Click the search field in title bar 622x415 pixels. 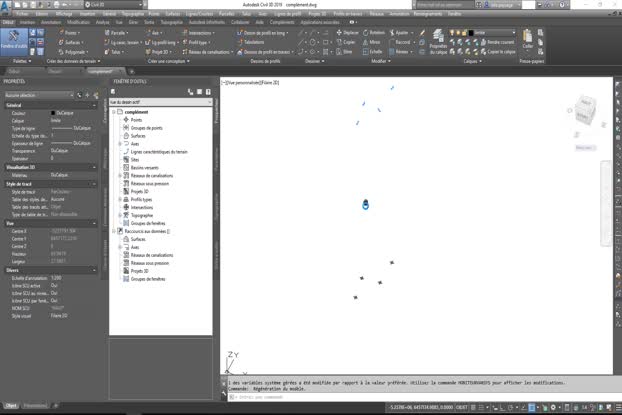tap(443, 5)
